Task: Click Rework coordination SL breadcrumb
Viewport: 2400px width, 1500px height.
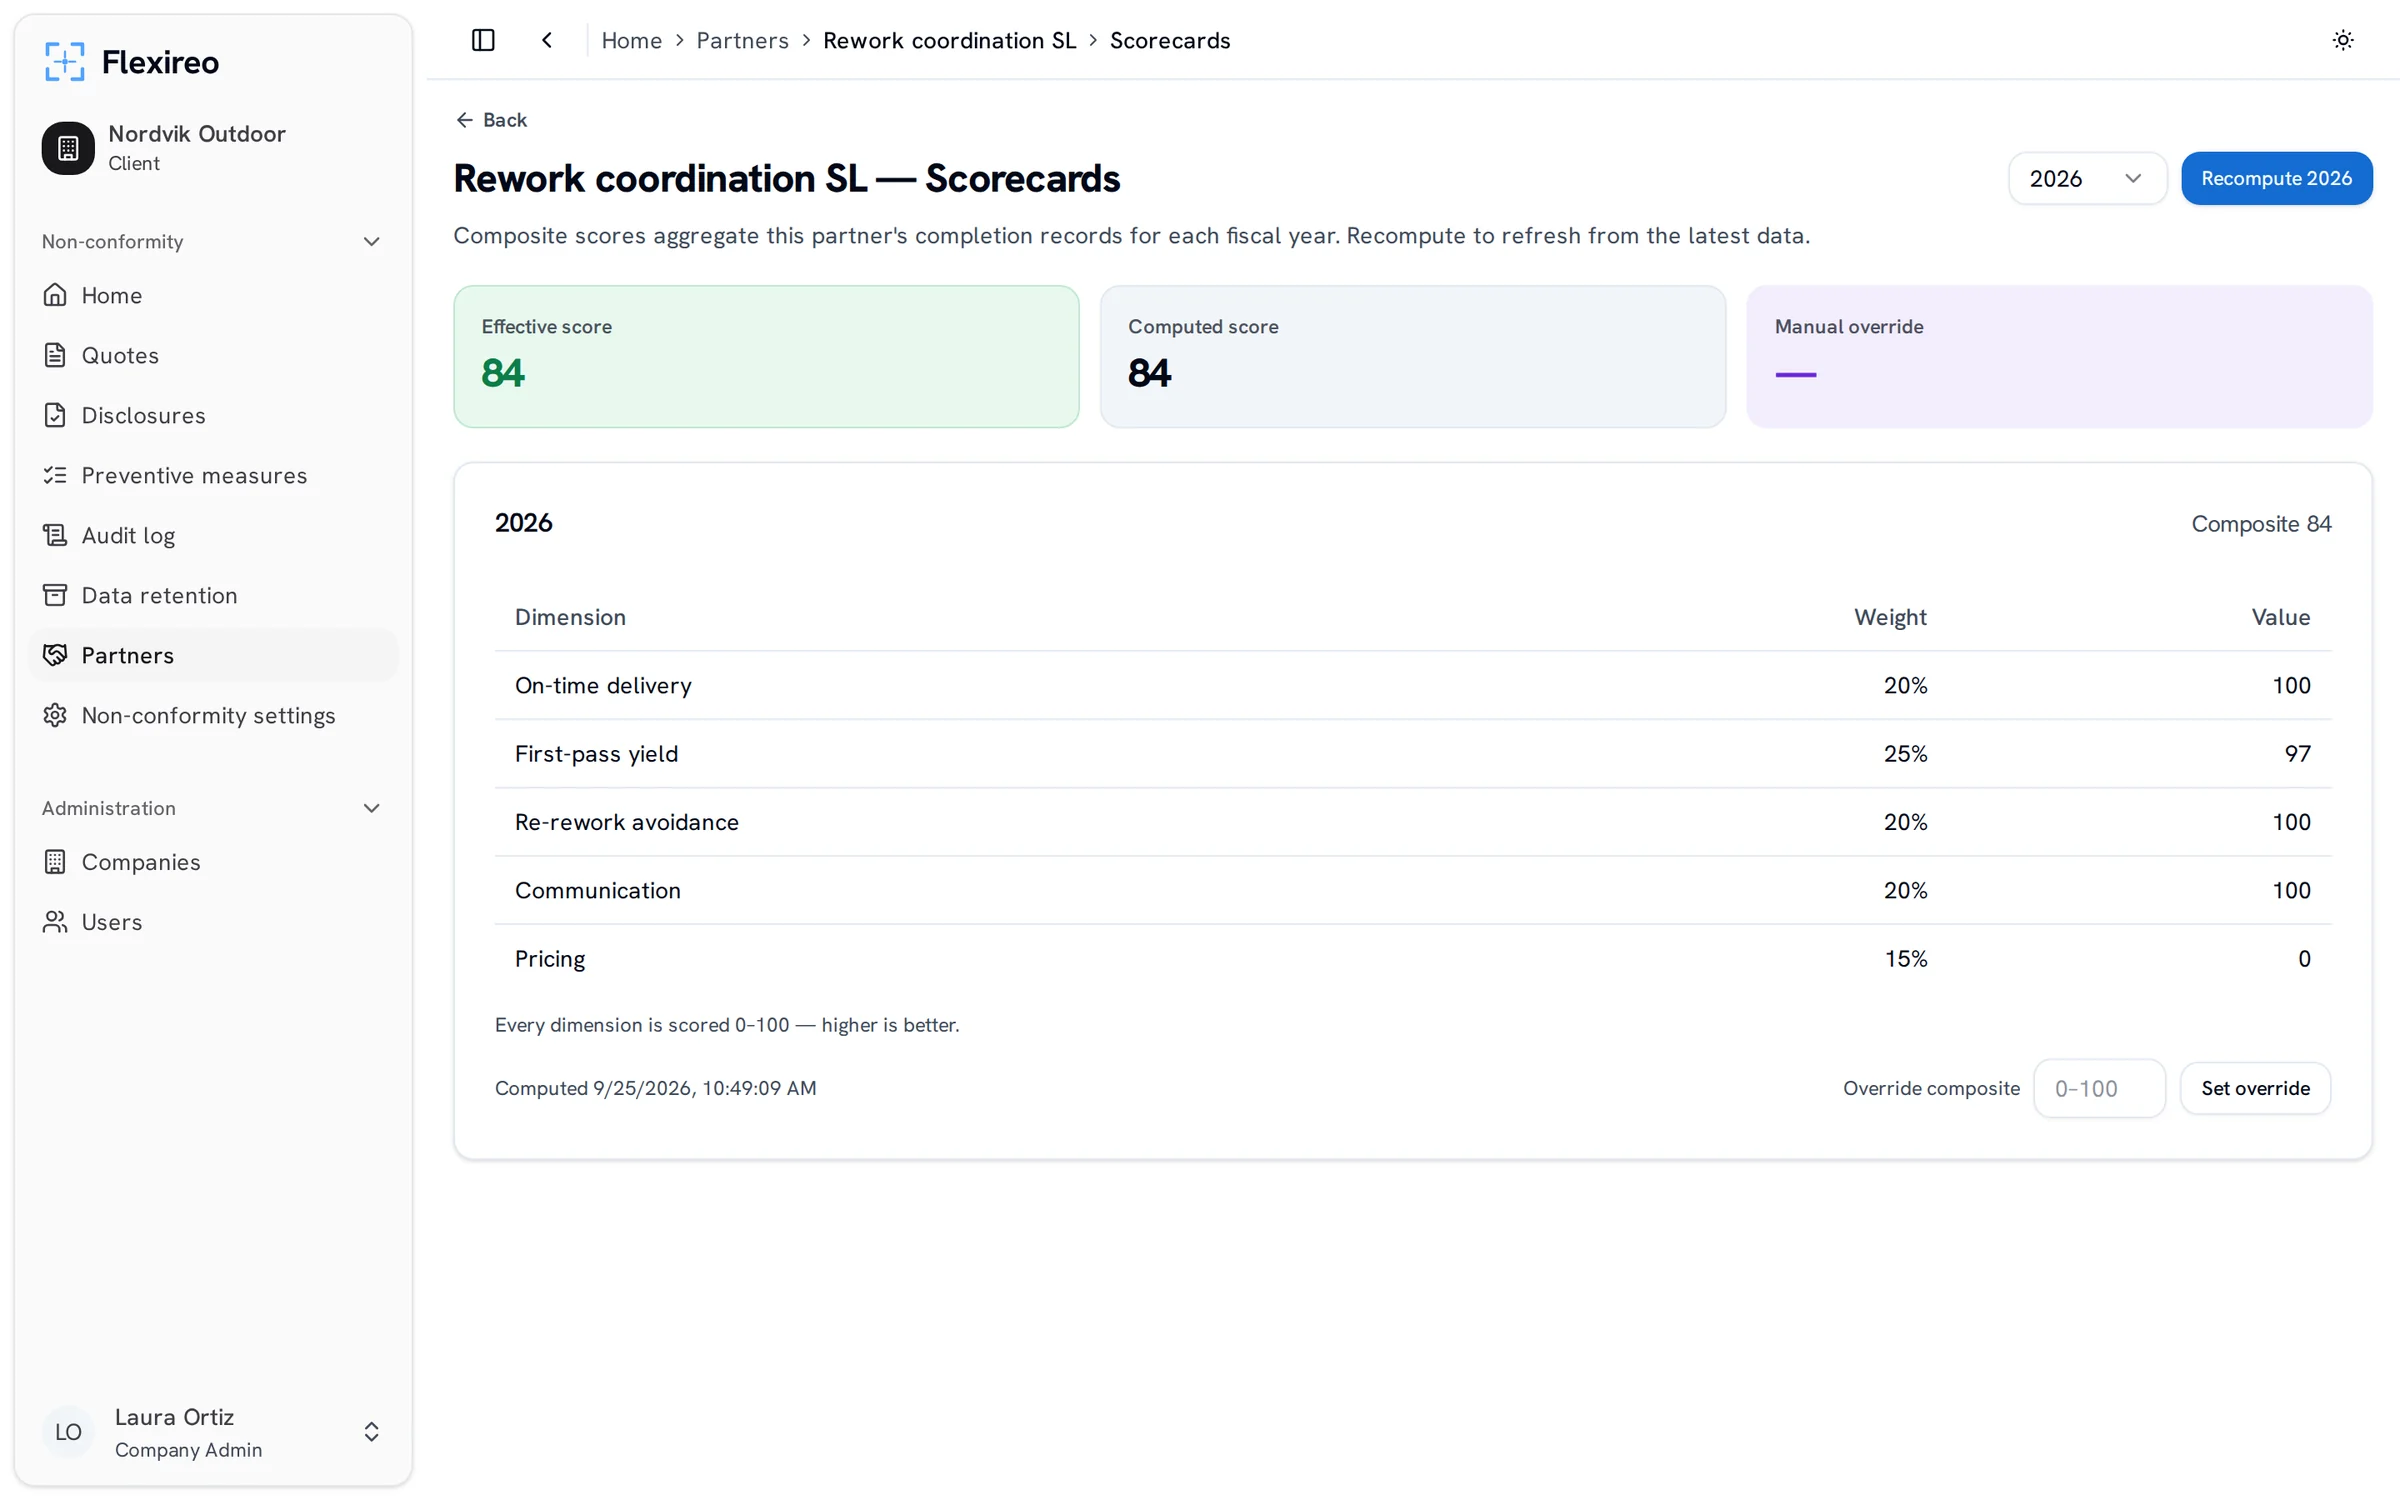Action: click(949, 40)
